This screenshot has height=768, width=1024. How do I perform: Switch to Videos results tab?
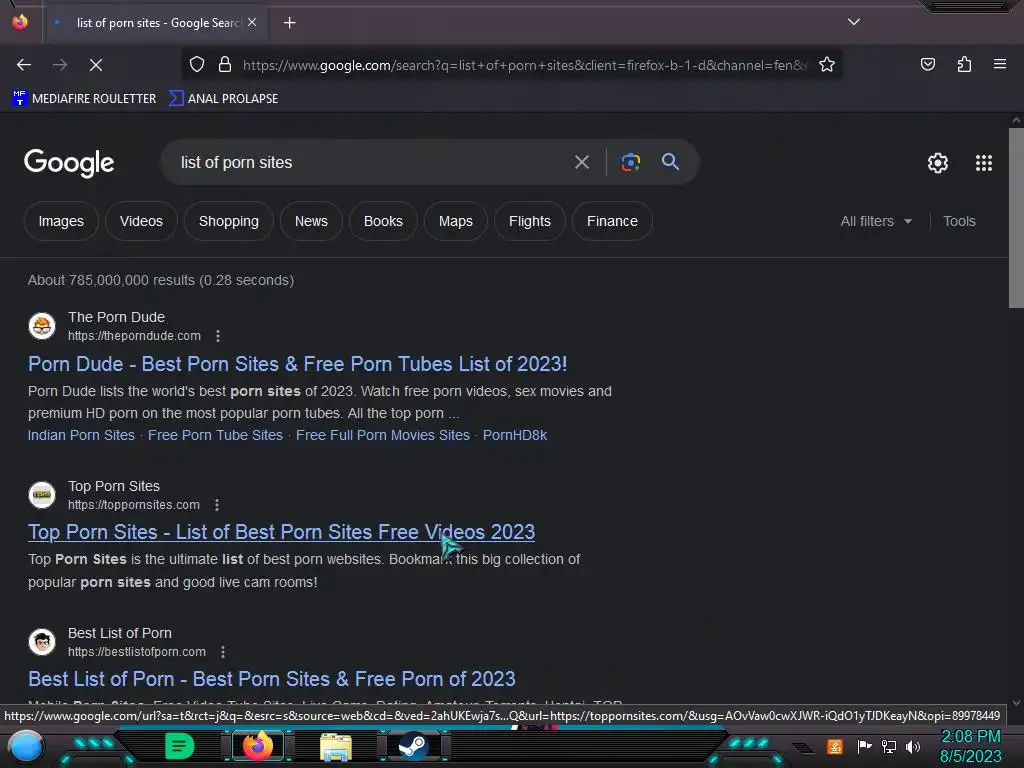click(141, 221)
